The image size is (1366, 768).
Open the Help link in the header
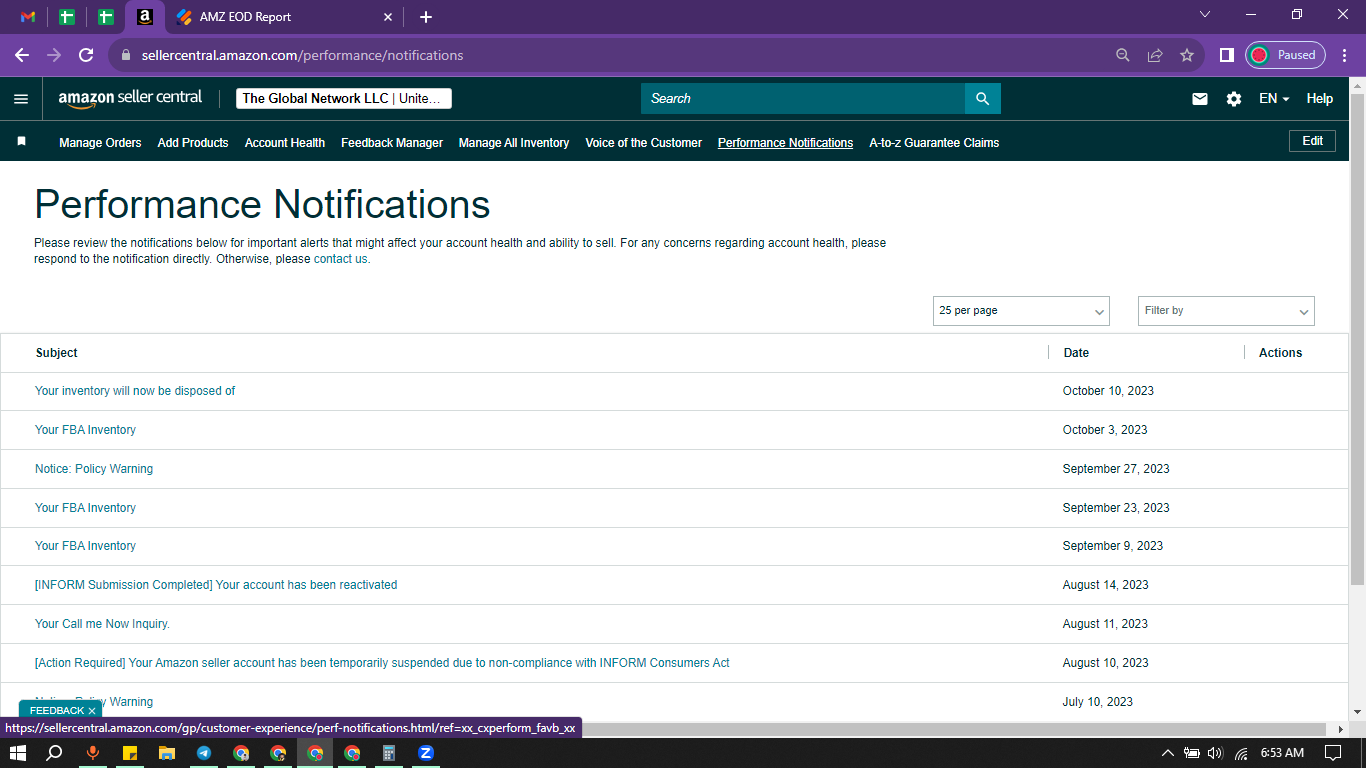pos(1320,99)
